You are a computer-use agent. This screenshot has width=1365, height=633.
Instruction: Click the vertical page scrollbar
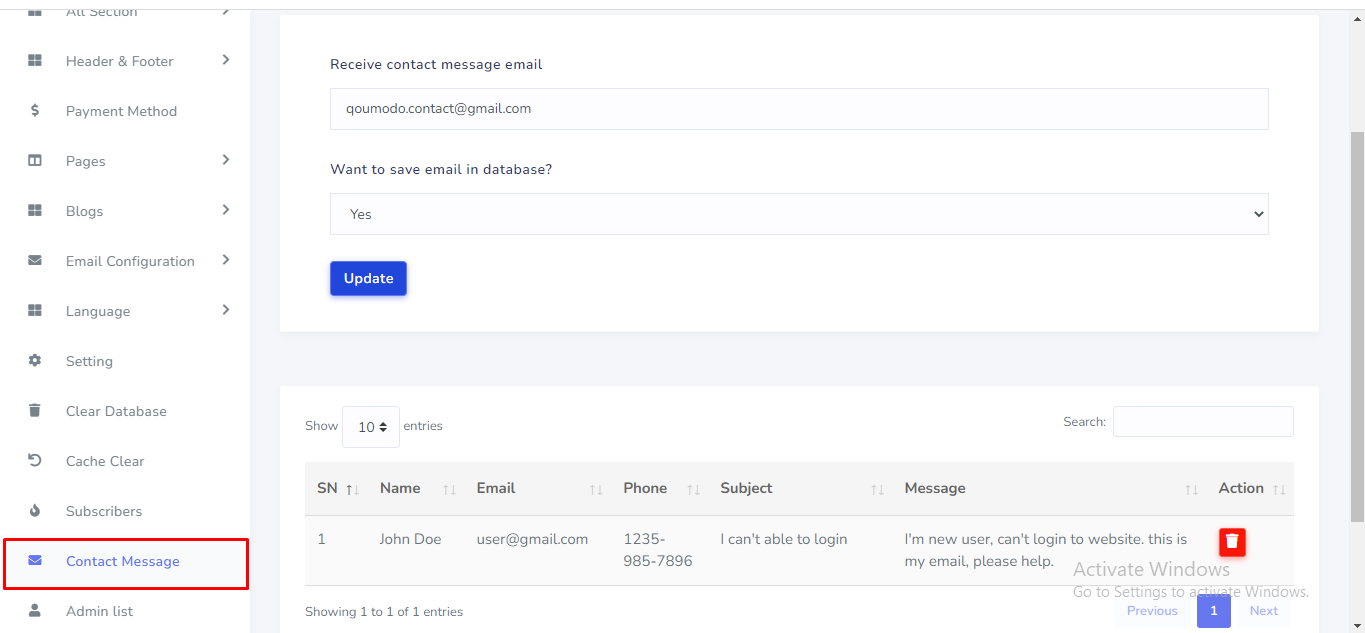click(x=1357, y=320)
